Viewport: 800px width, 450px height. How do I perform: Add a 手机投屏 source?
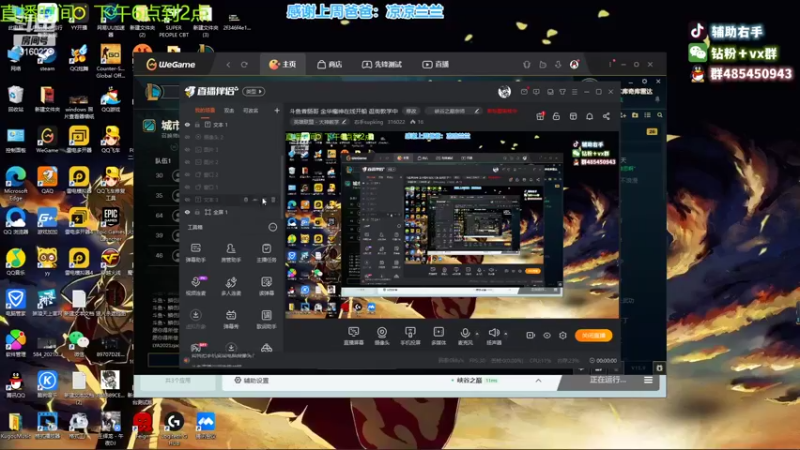410,336
